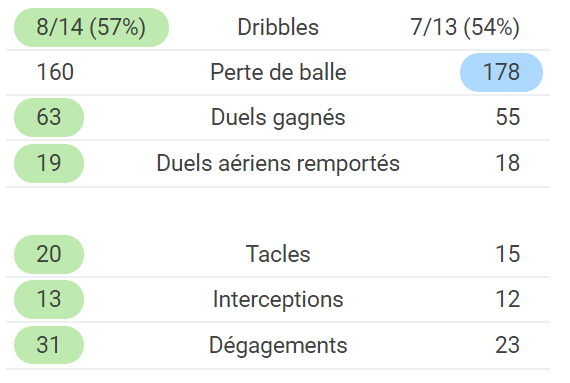The width and height of the screenshot is (570, 383).
Task: Click the green 63 duels won badge
Action: tap(49, 117)
